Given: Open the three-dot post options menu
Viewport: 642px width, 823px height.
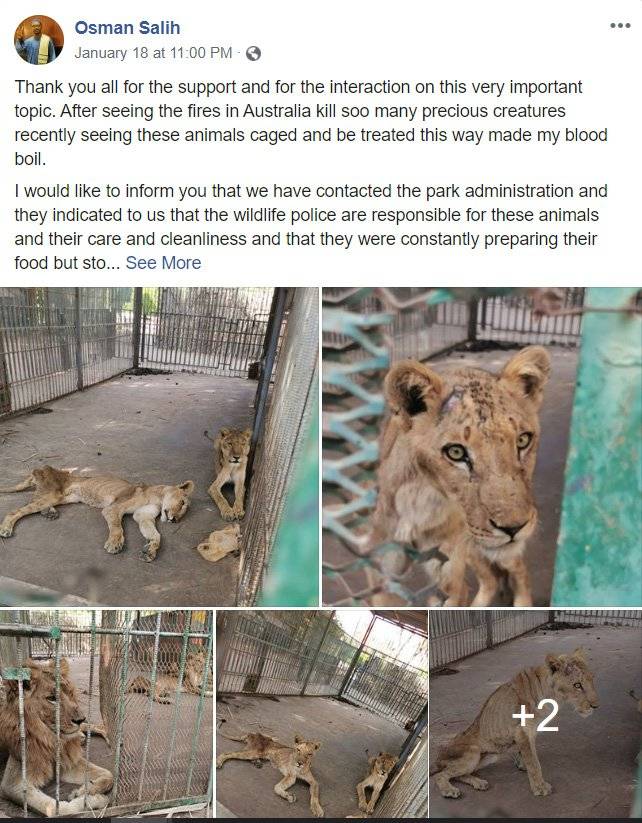Looking at the screenshot, I should 620,25.
